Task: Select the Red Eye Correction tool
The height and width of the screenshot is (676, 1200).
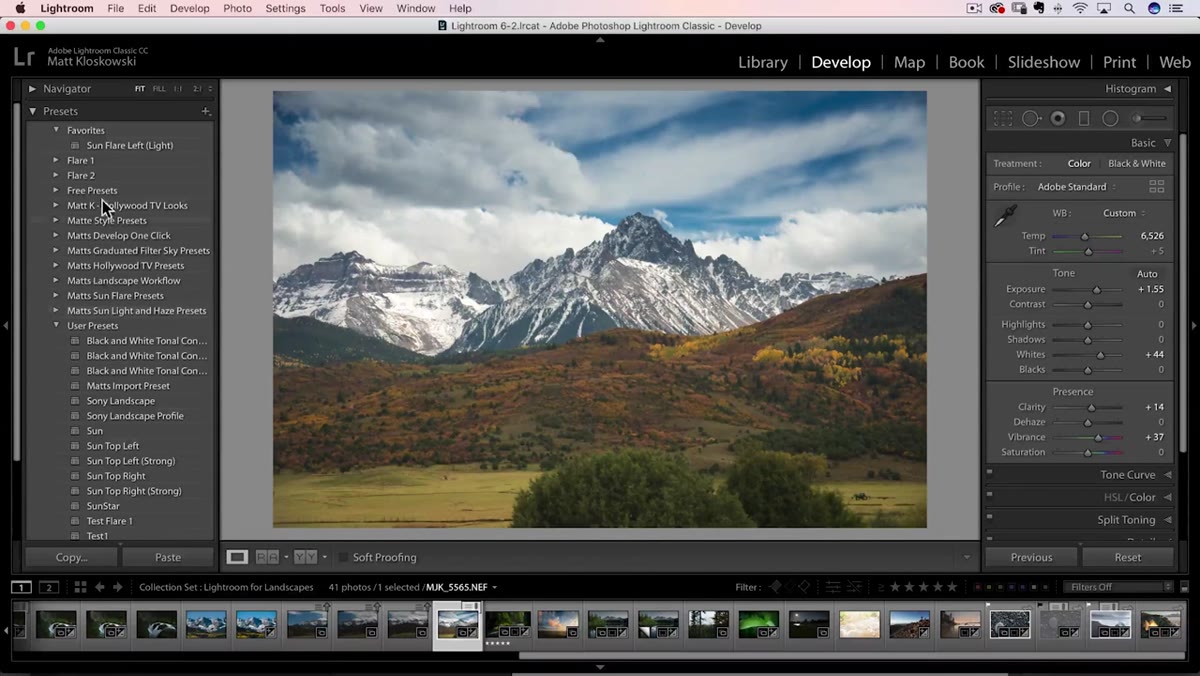Action: 1057,118
